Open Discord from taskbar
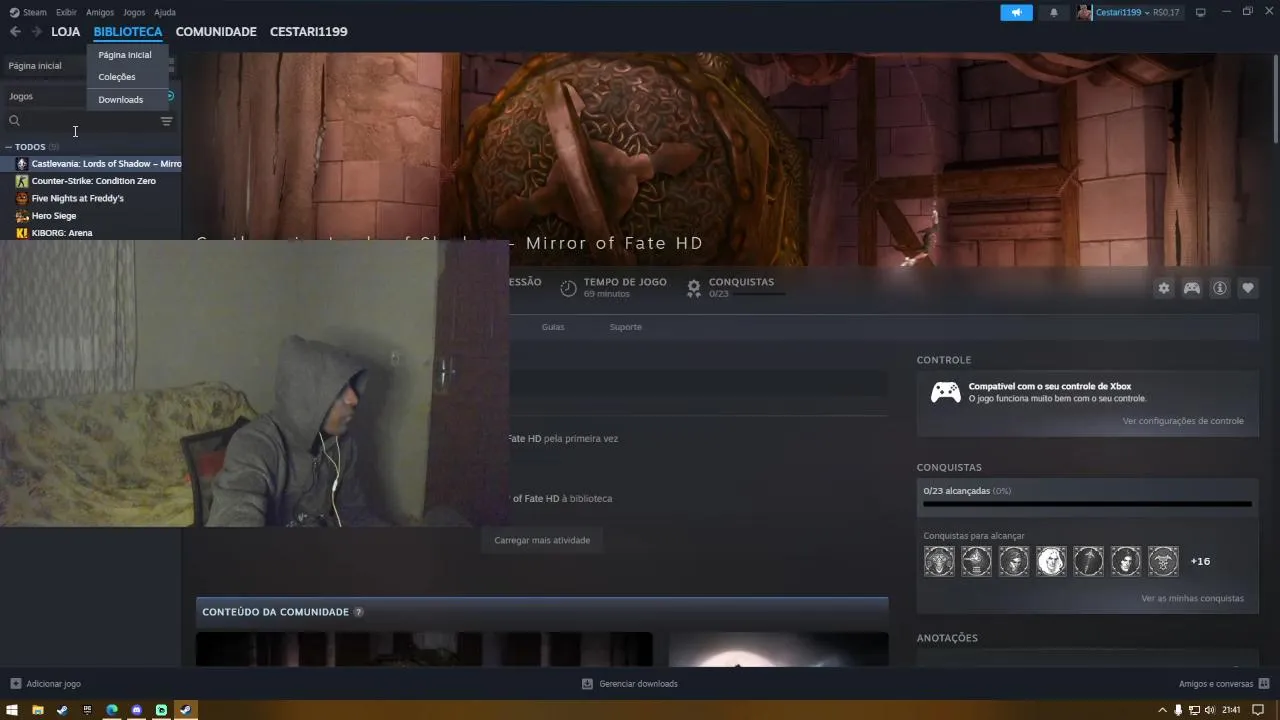 tap(137, 710)
